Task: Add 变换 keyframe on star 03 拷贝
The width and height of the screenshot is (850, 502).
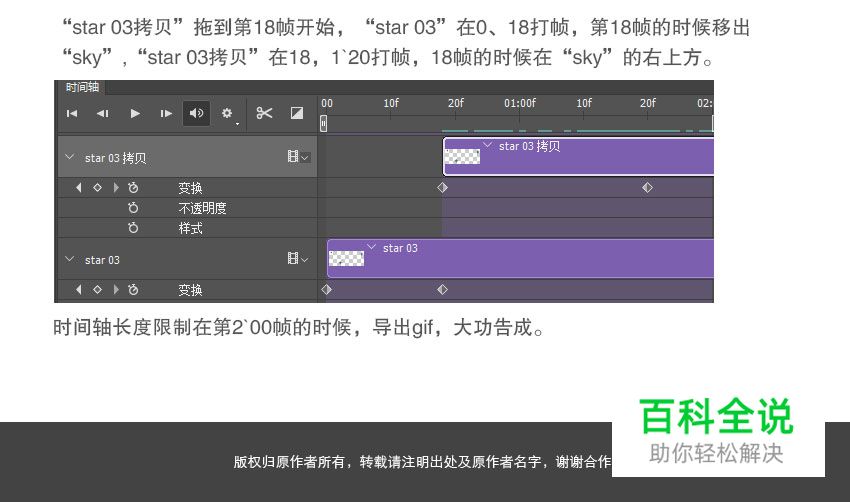Action: [x=98, y=188]
